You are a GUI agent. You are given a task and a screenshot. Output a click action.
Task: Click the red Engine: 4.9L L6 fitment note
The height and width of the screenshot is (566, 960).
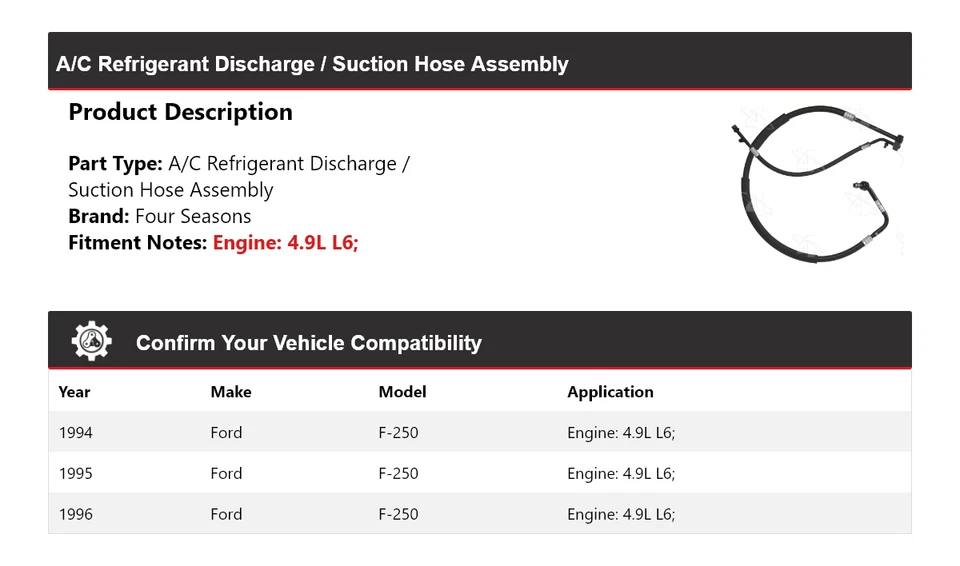[x=285, y=242]
